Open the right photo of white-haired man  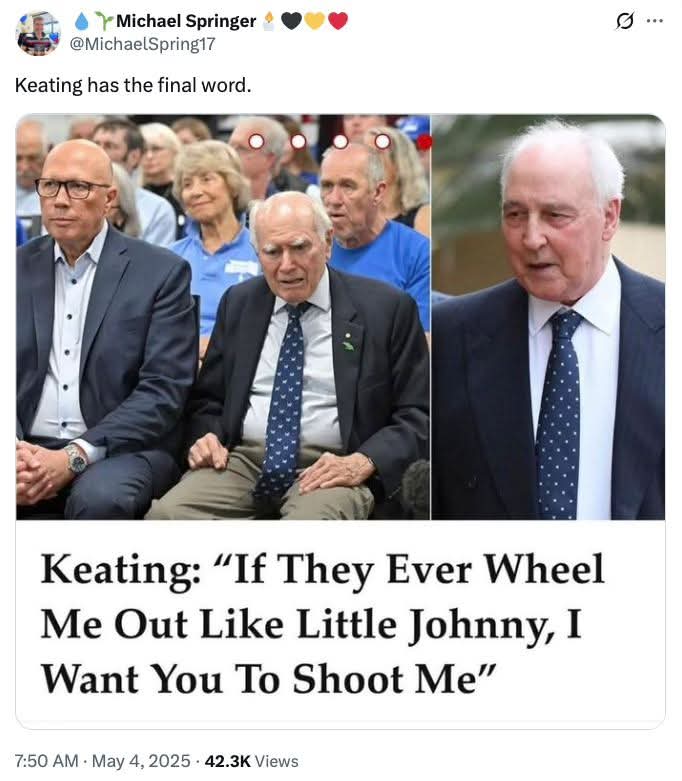click(x=548, y=317)
